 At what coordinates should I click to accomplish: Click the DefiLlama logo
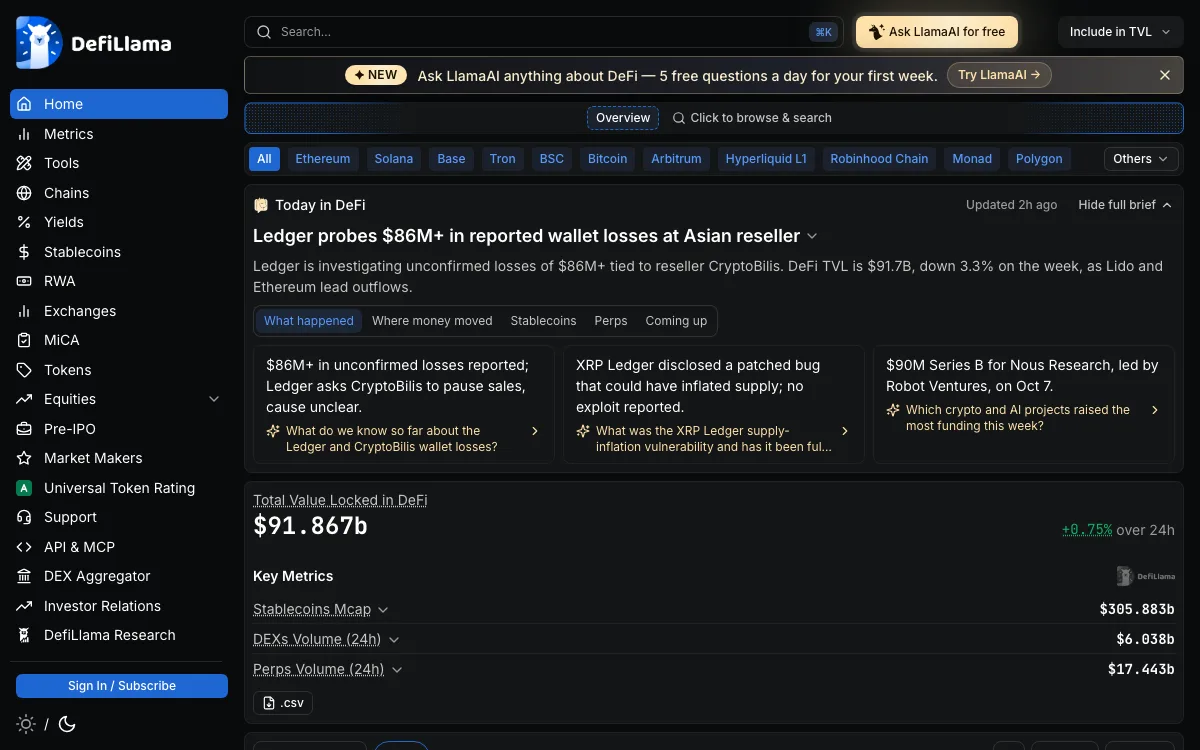(94, 43)
